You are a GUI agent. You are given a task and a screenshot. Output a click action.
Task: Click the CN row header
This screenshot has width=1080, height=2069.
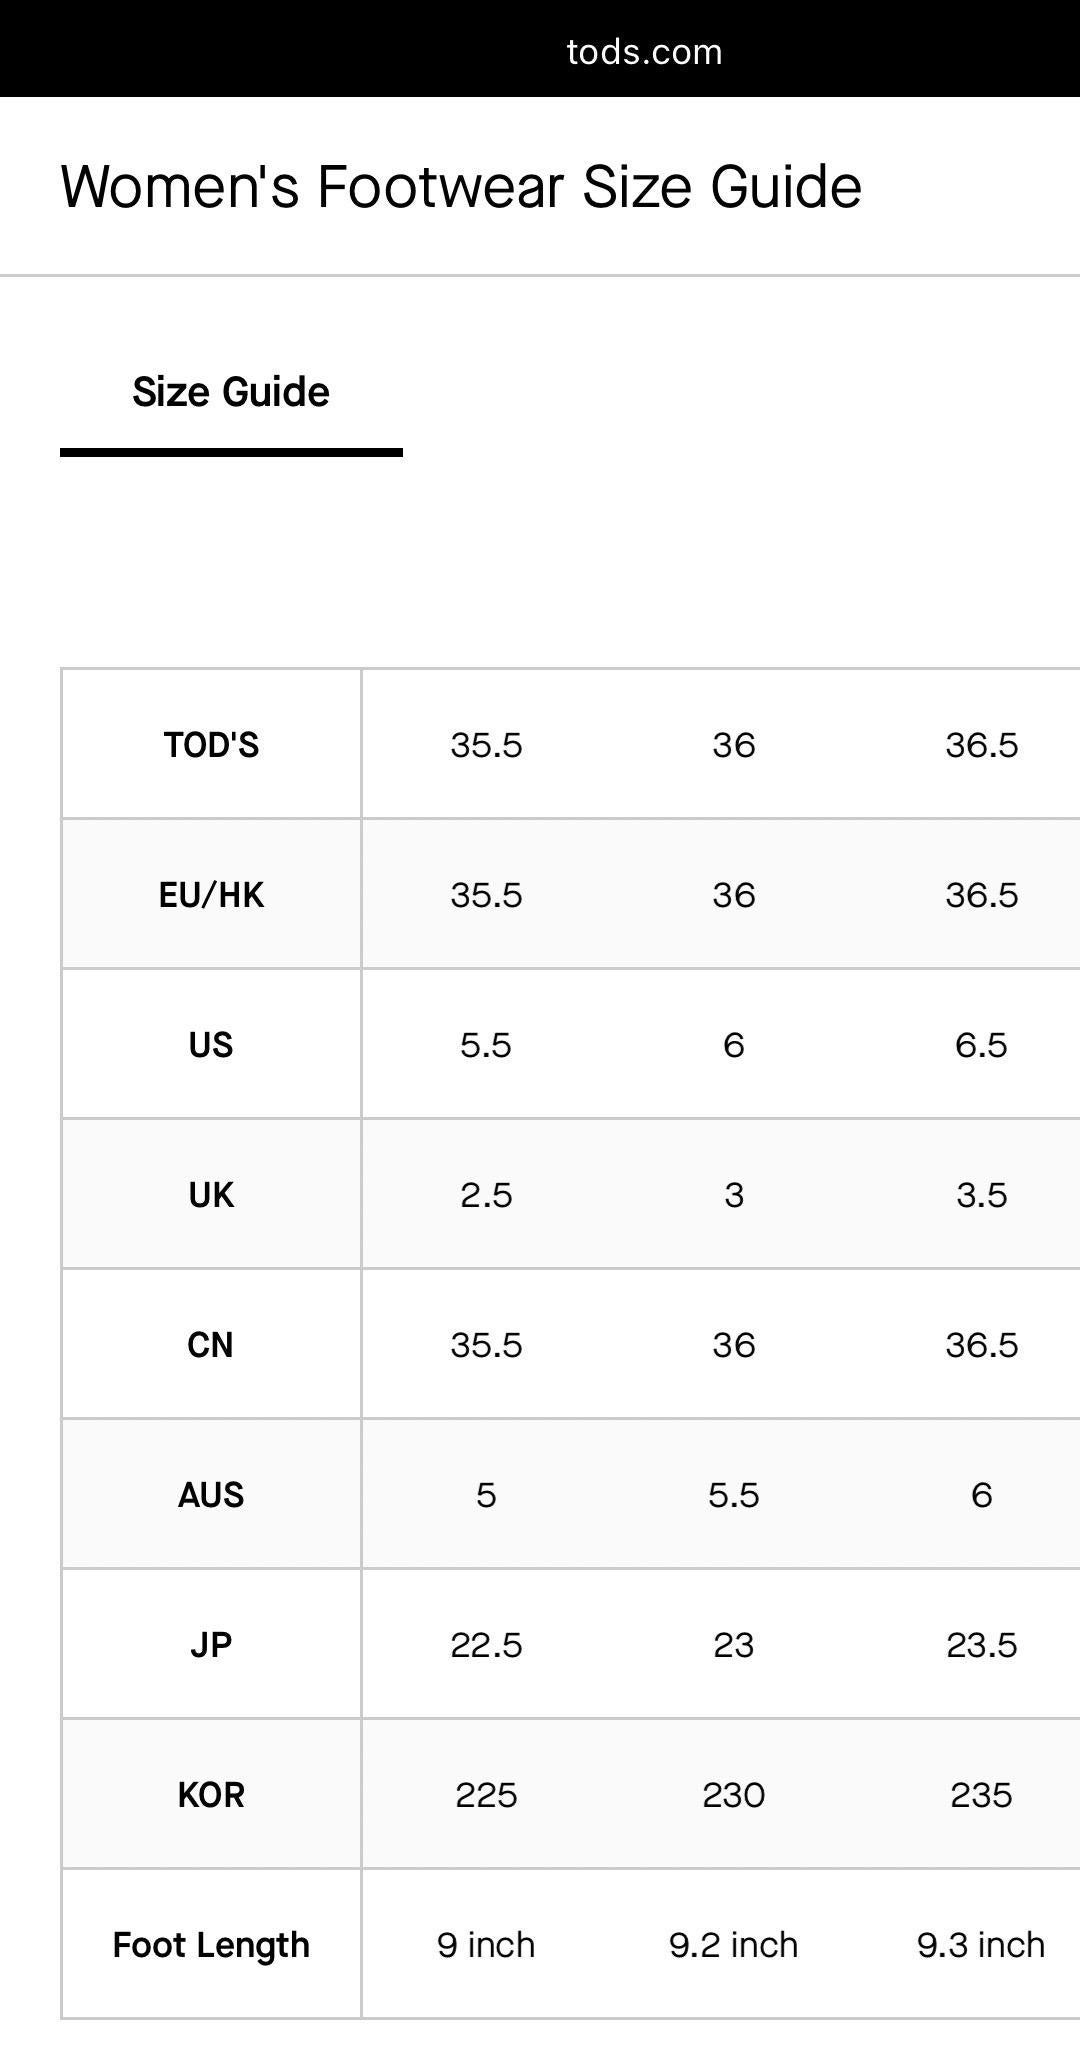coord(211,1345)
